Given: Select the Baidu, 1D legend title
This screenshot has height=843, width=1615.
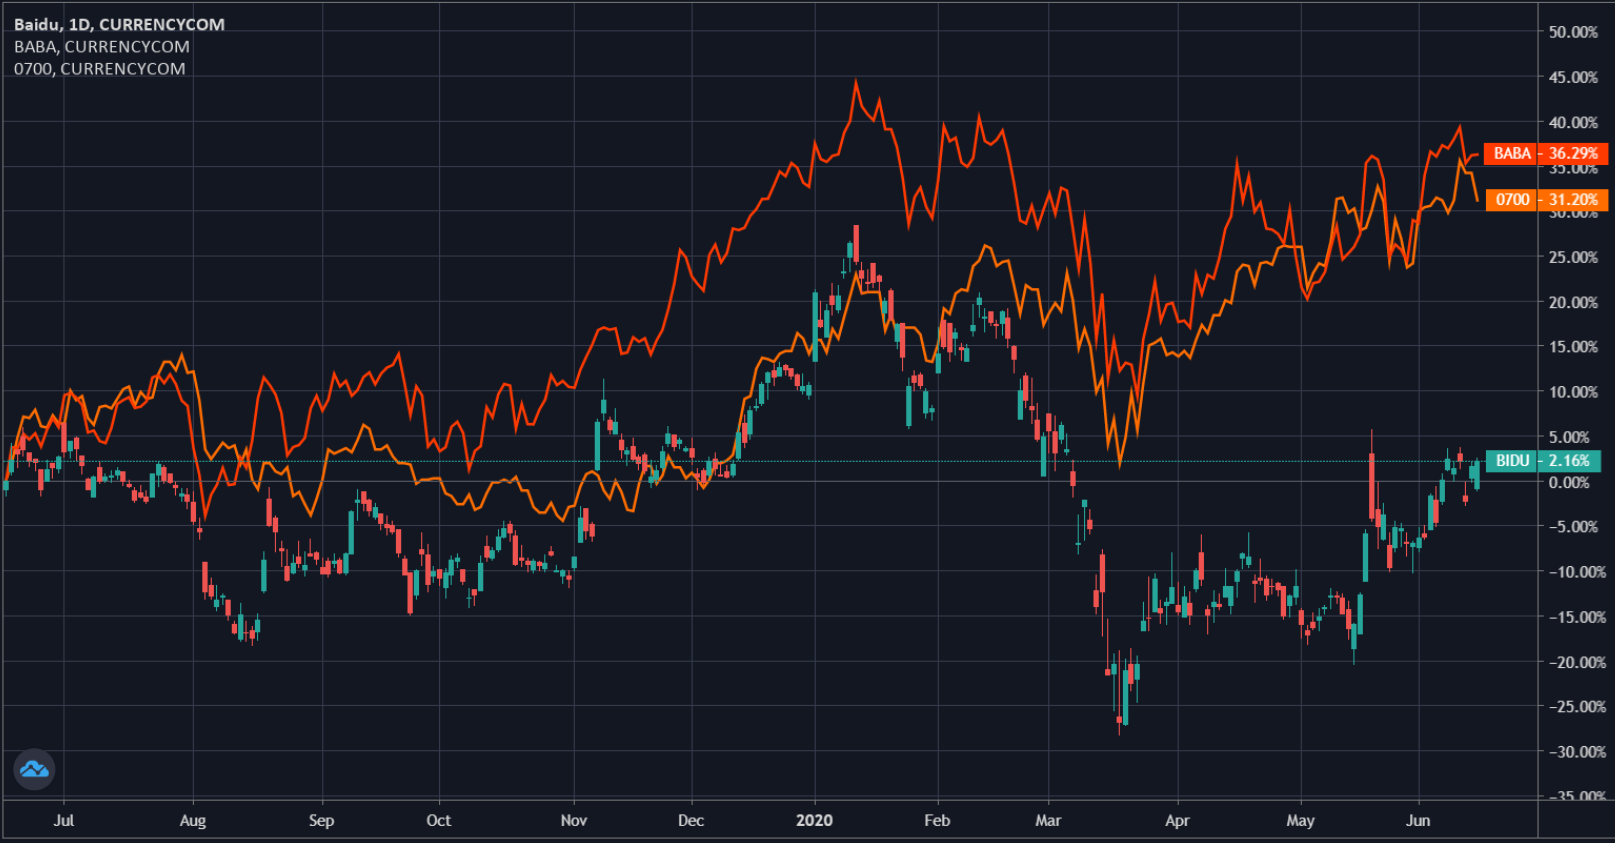Looking at the screenshot, I should (119, 24).
